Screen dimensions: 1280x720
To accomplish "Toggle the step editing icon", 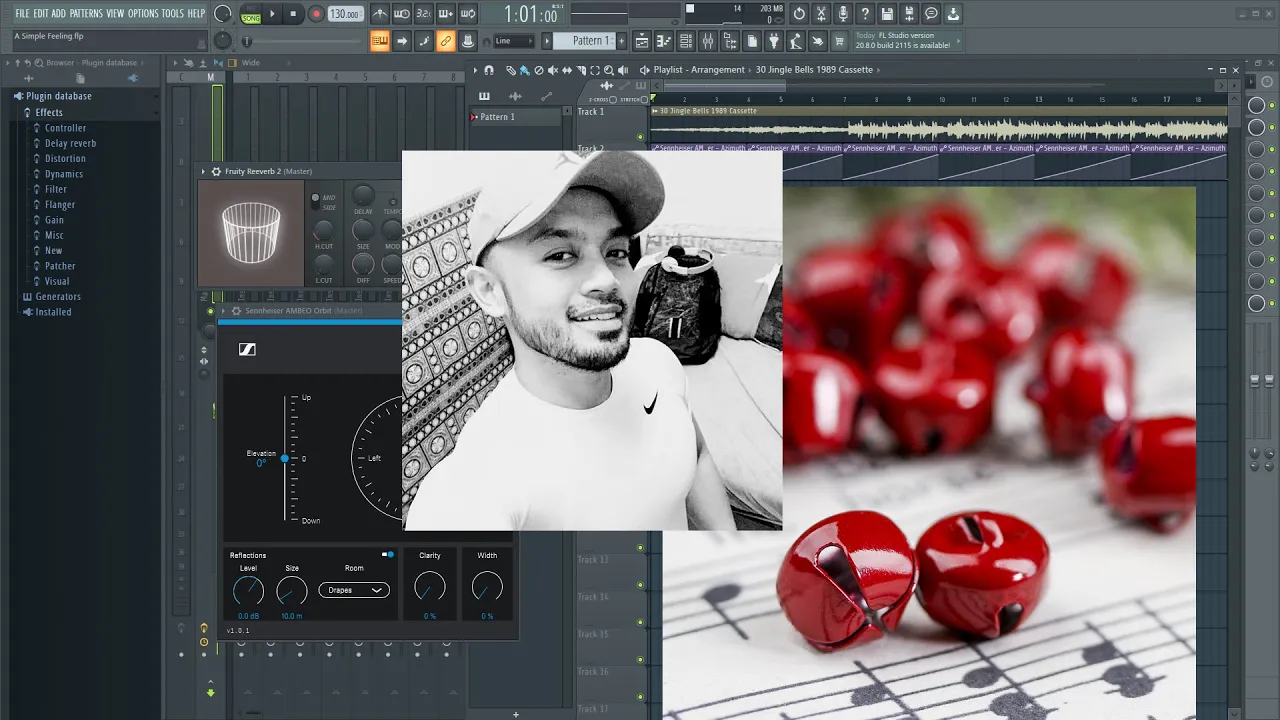I will [424, 41].
